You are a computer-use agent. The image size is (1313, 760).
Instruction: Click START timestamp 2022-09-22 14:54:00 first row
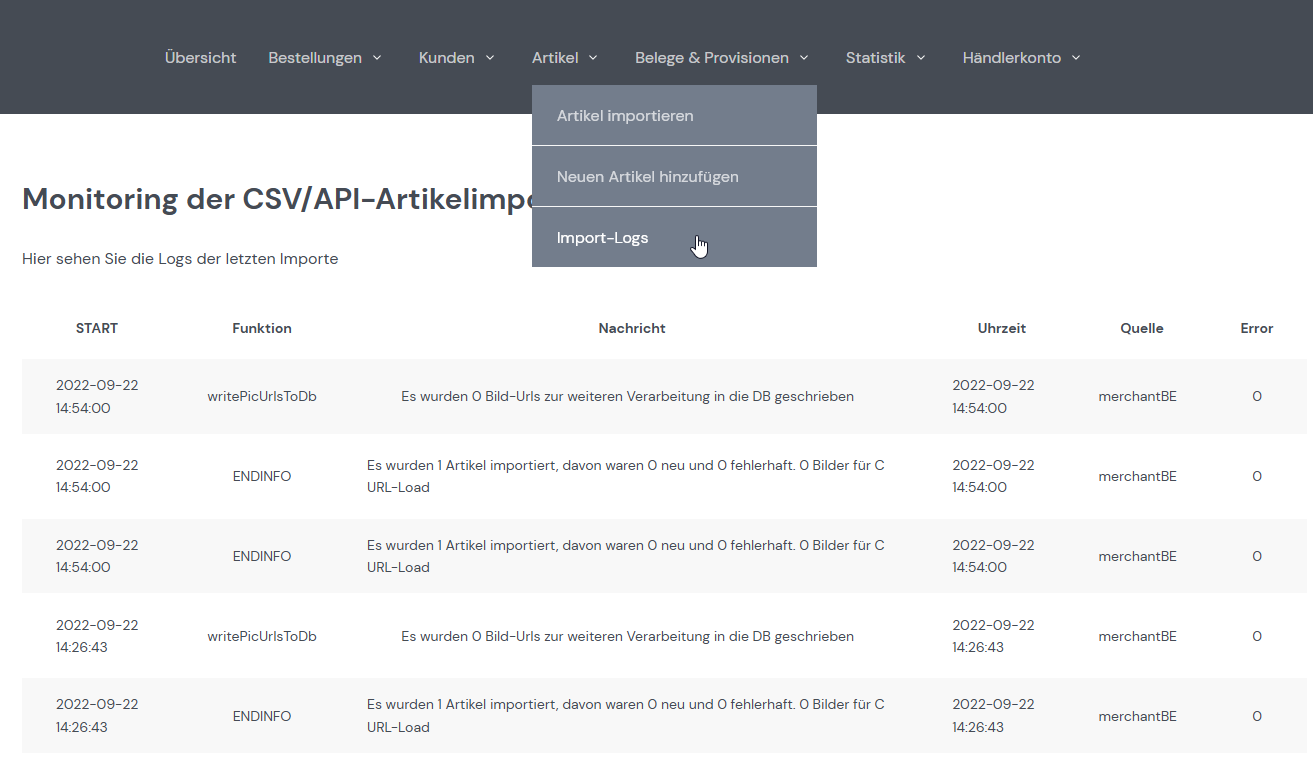(97, 397)
